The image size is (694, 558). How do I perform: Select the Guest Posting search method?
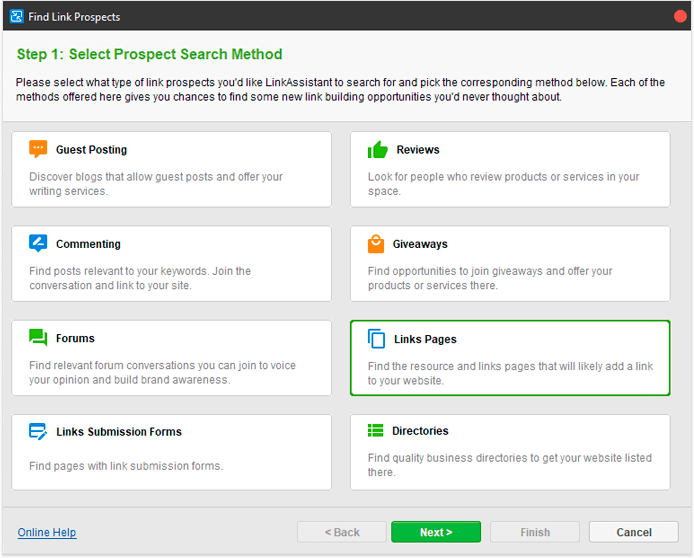[x=171, y=169]
